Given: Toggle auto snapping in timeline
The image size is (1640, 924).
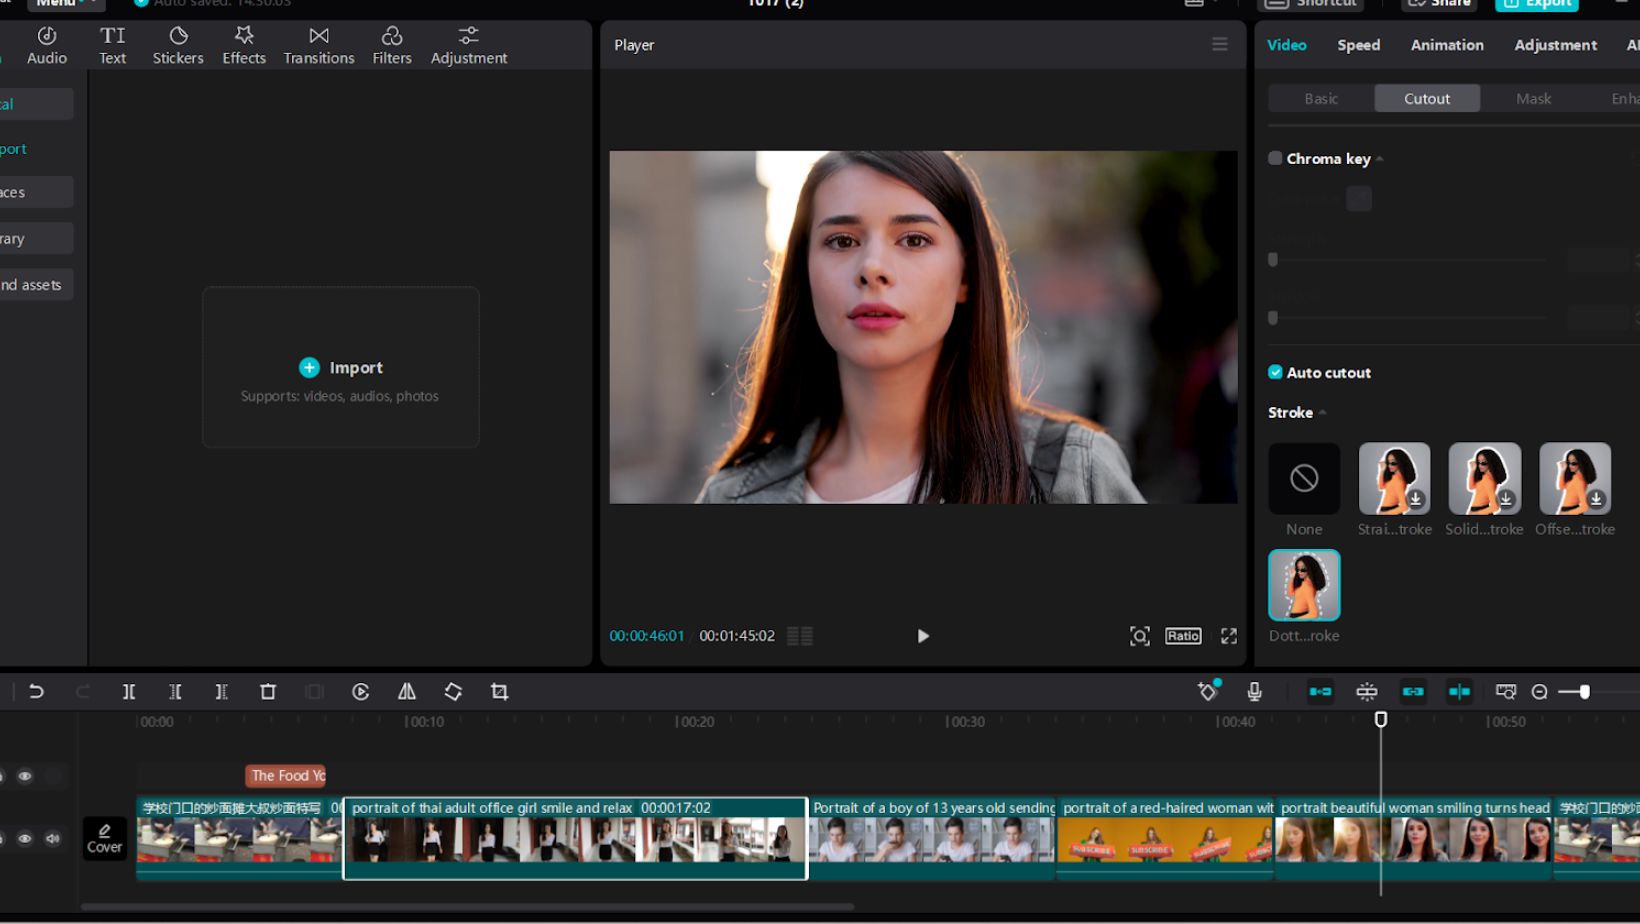Looking at the screenshot, I should click(1367, 691).
